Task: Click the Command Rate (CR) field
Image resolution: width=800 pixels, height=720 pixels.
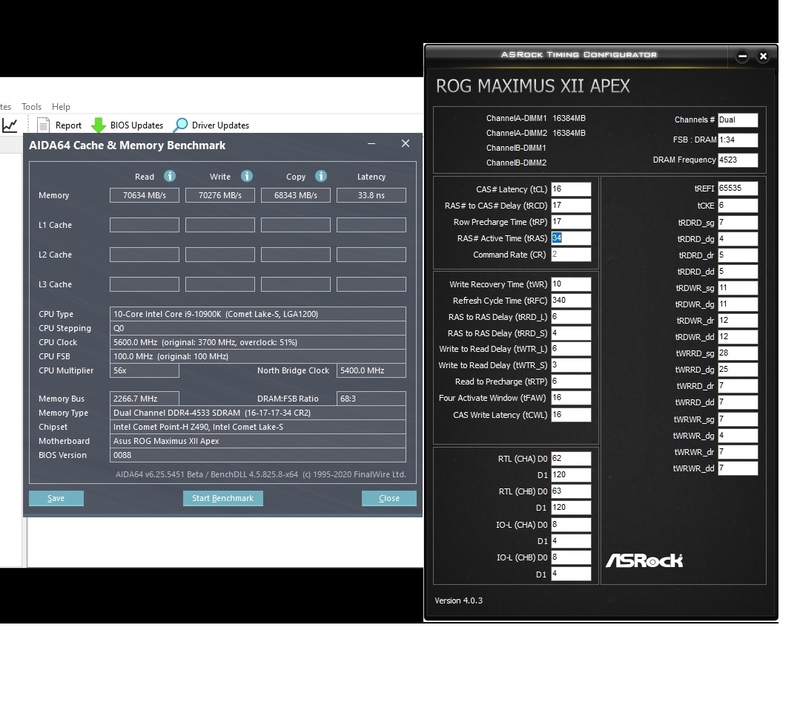Action: [x=571, y=255]
